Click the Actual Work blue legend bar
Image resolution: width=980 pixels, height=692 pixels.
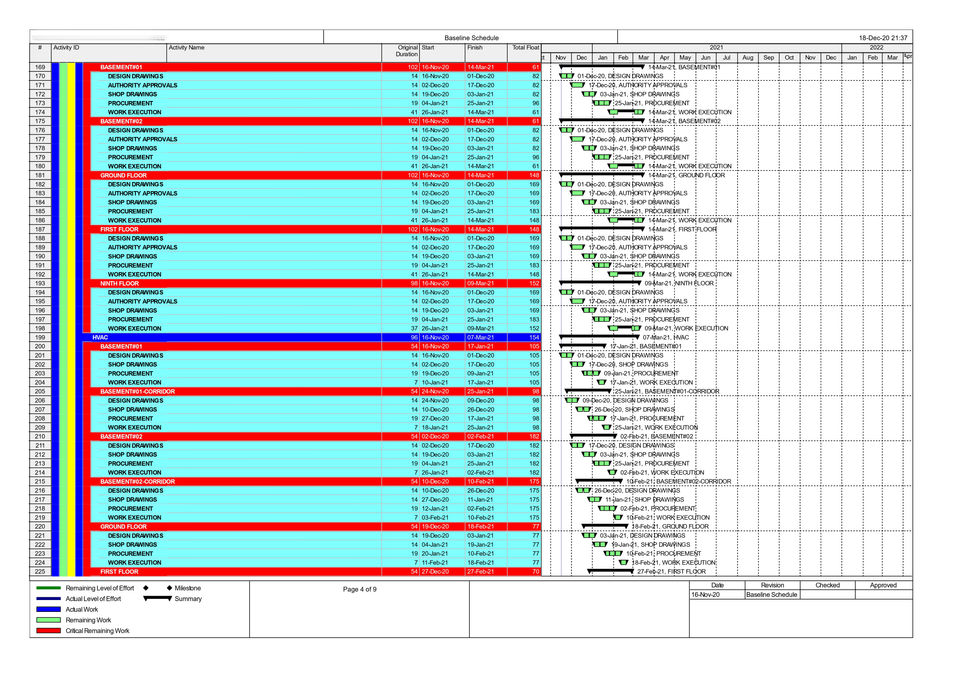(x=48, y=609)
